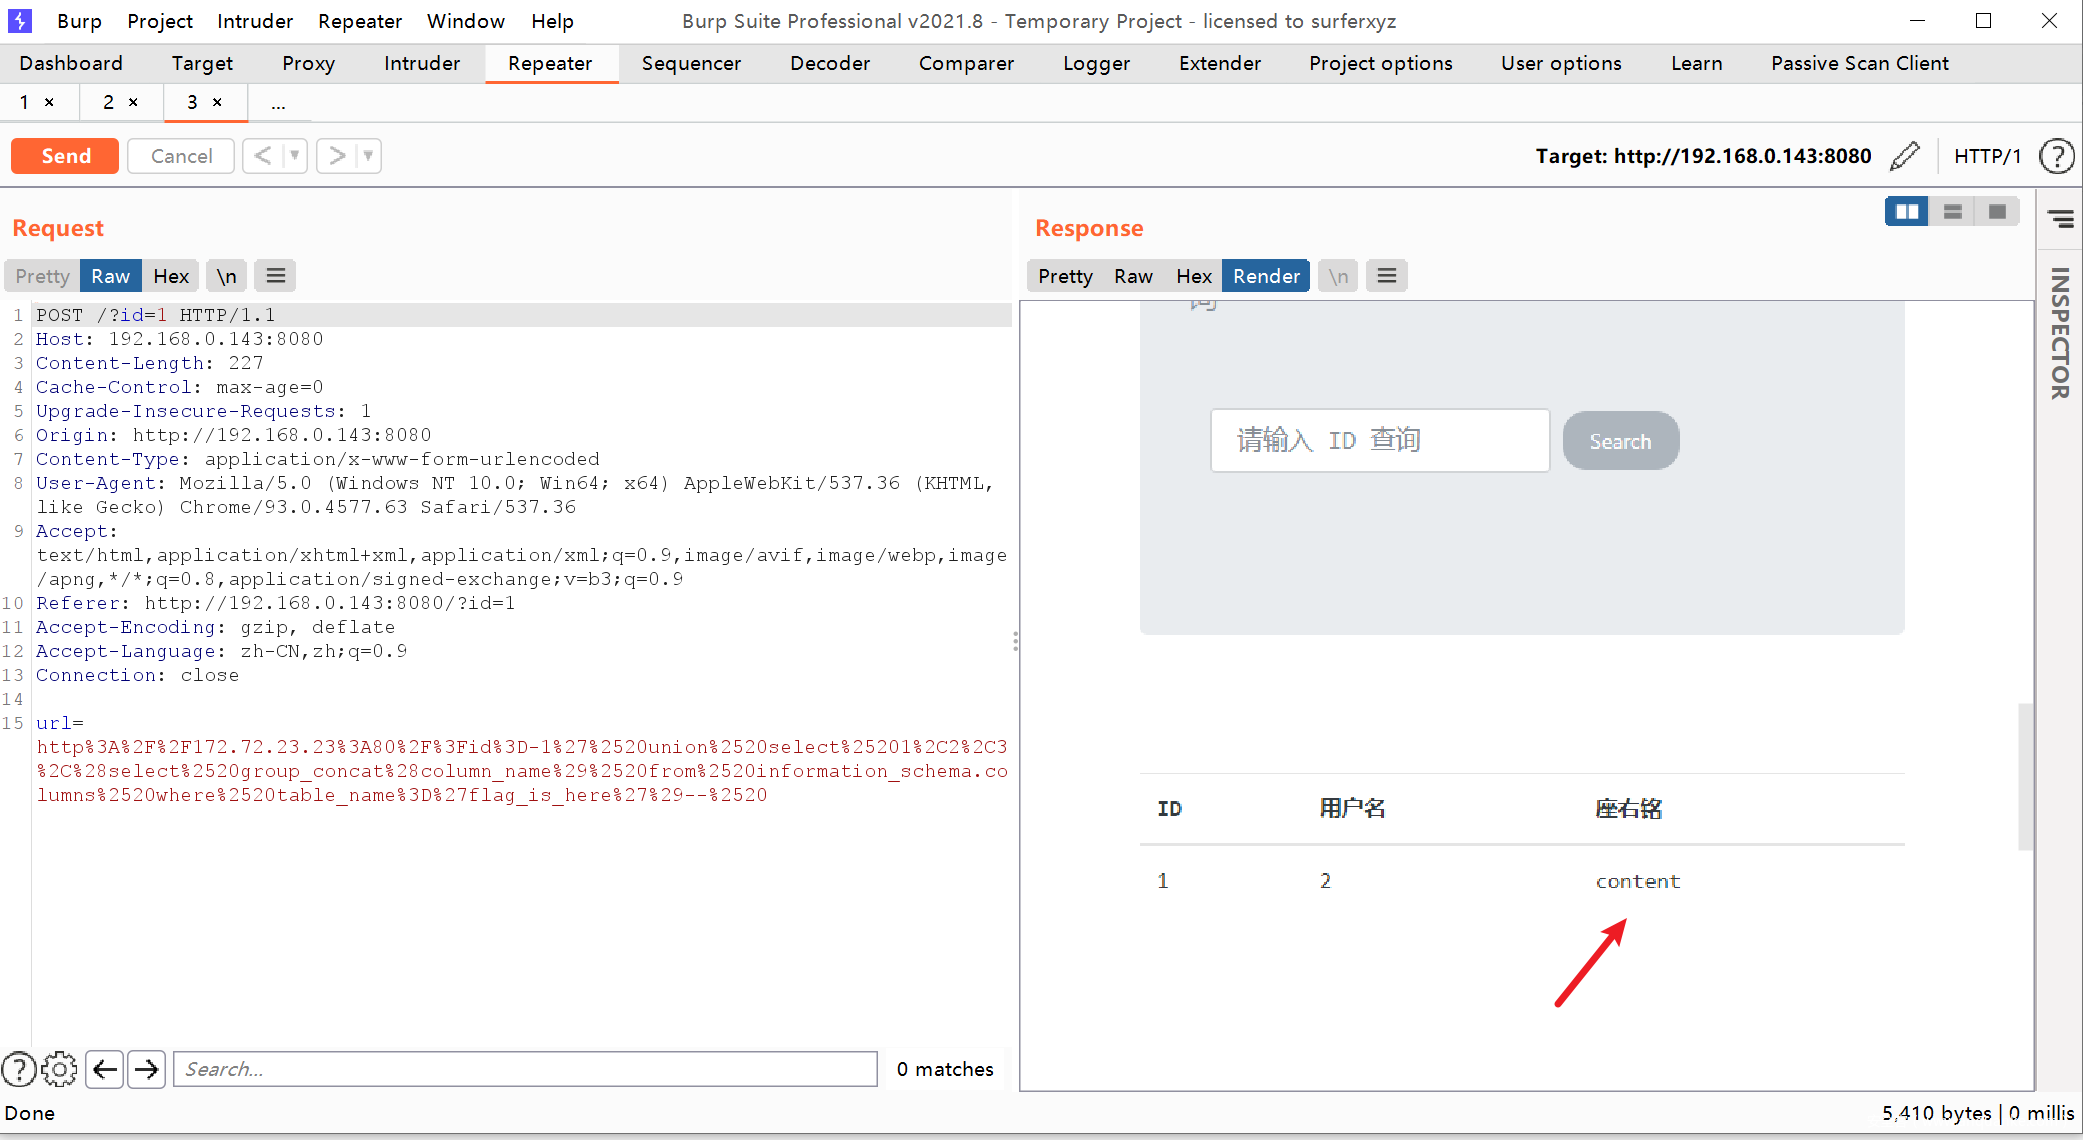Toggle request non-printable characters \n button
Viewport: 2083px width, 1140px height.
coord(227,276)
